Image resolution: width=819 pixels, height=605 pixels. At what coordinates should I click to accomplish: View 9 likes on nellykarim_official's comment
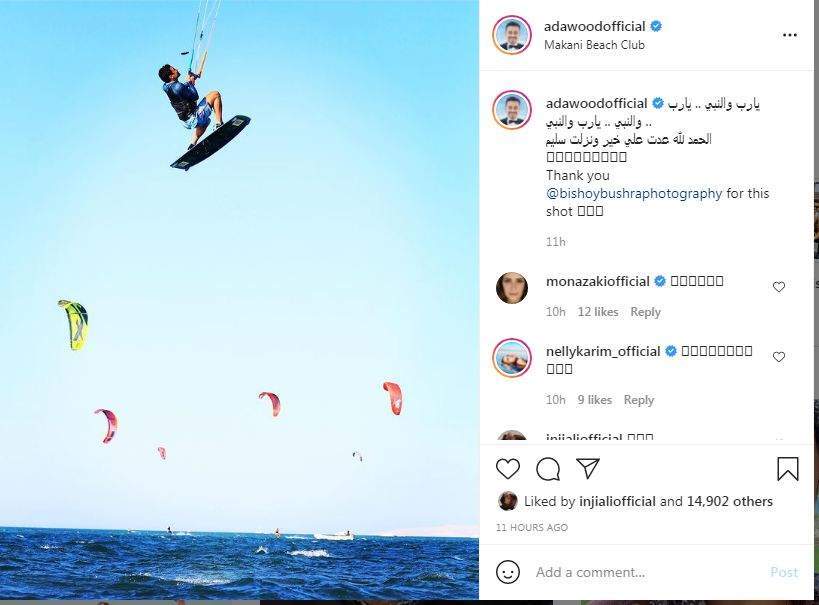pyautogui.click(x=595, y=400)
